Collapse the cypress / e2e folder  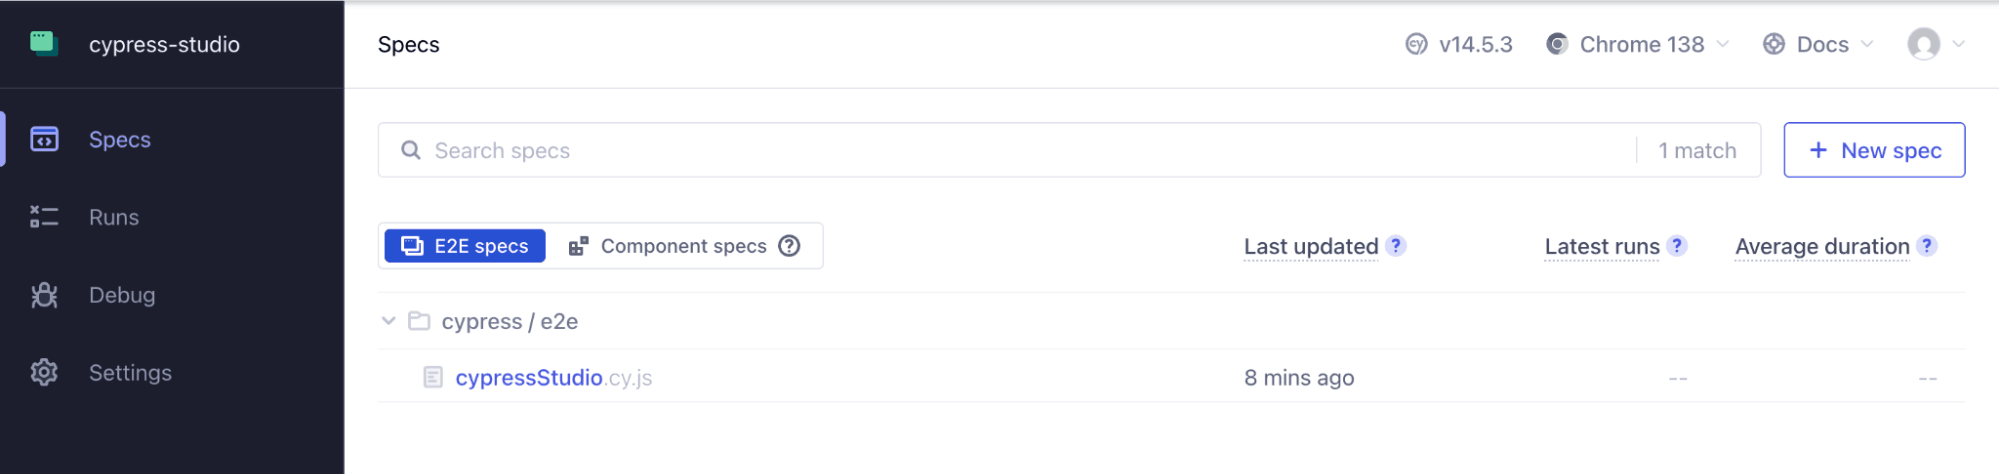coord(389,321)
